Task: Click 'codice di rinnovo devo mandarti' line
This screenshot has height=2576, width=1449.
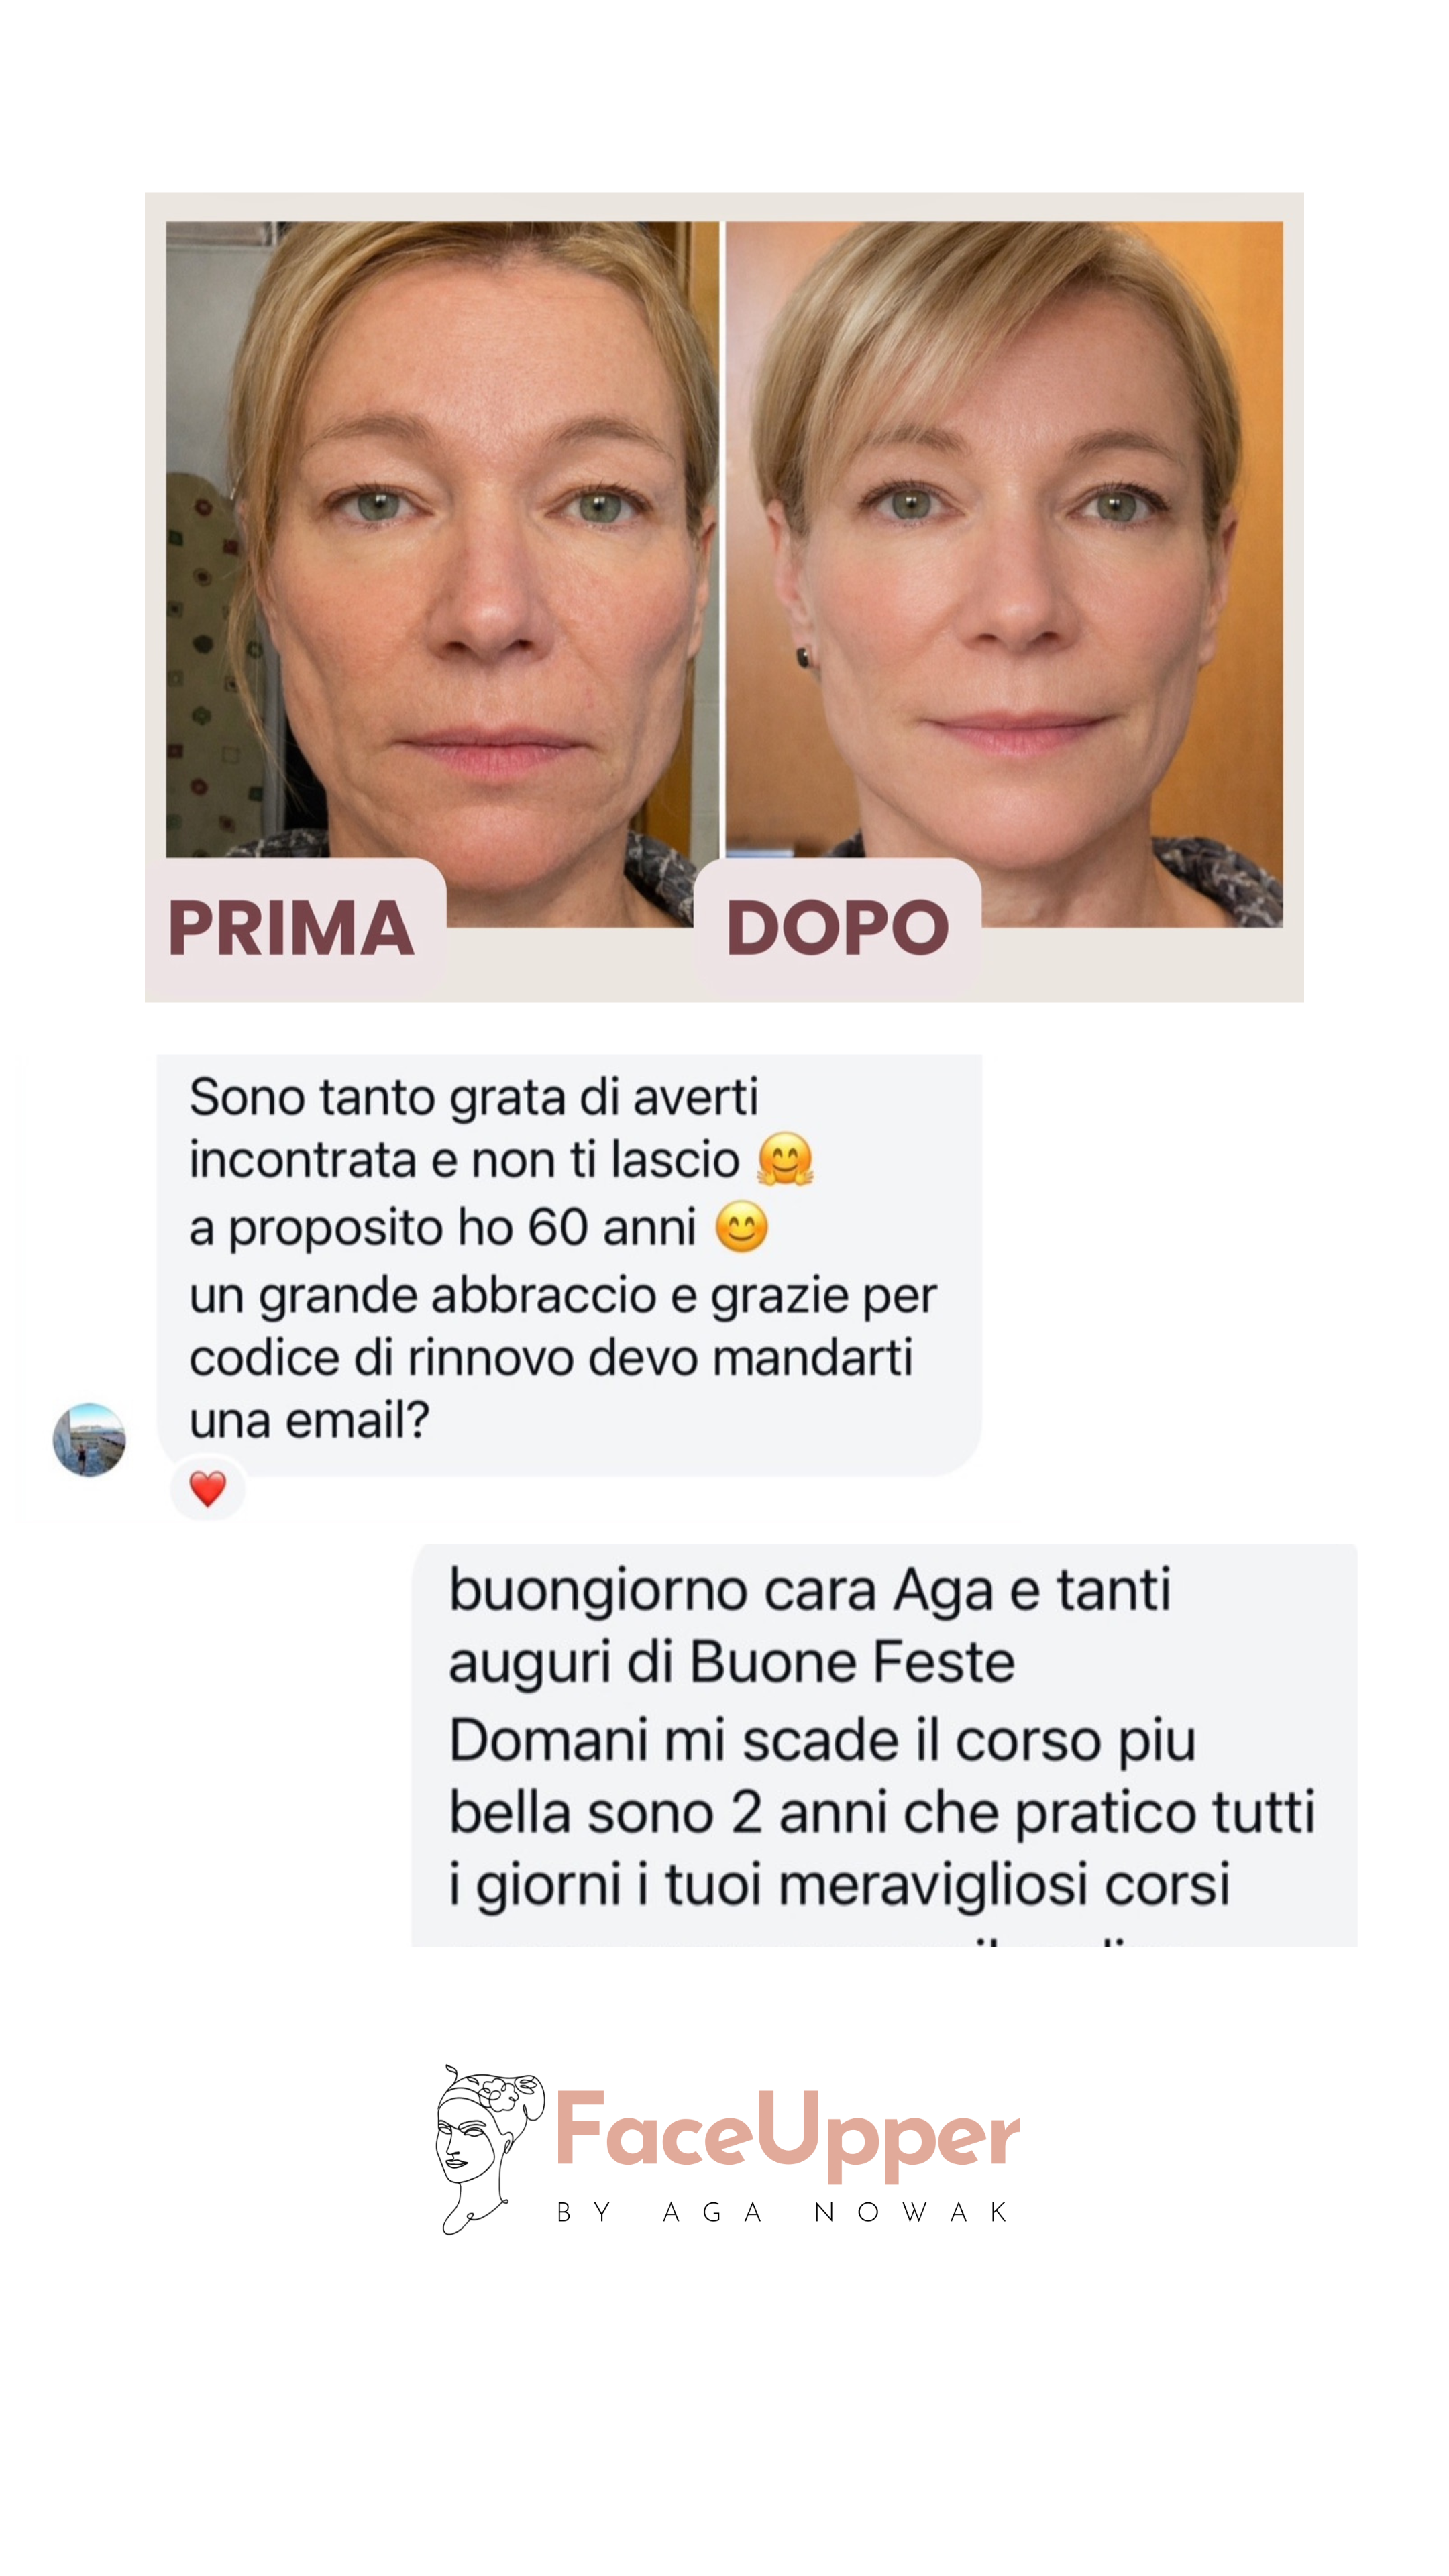Action: (551, 1357)
